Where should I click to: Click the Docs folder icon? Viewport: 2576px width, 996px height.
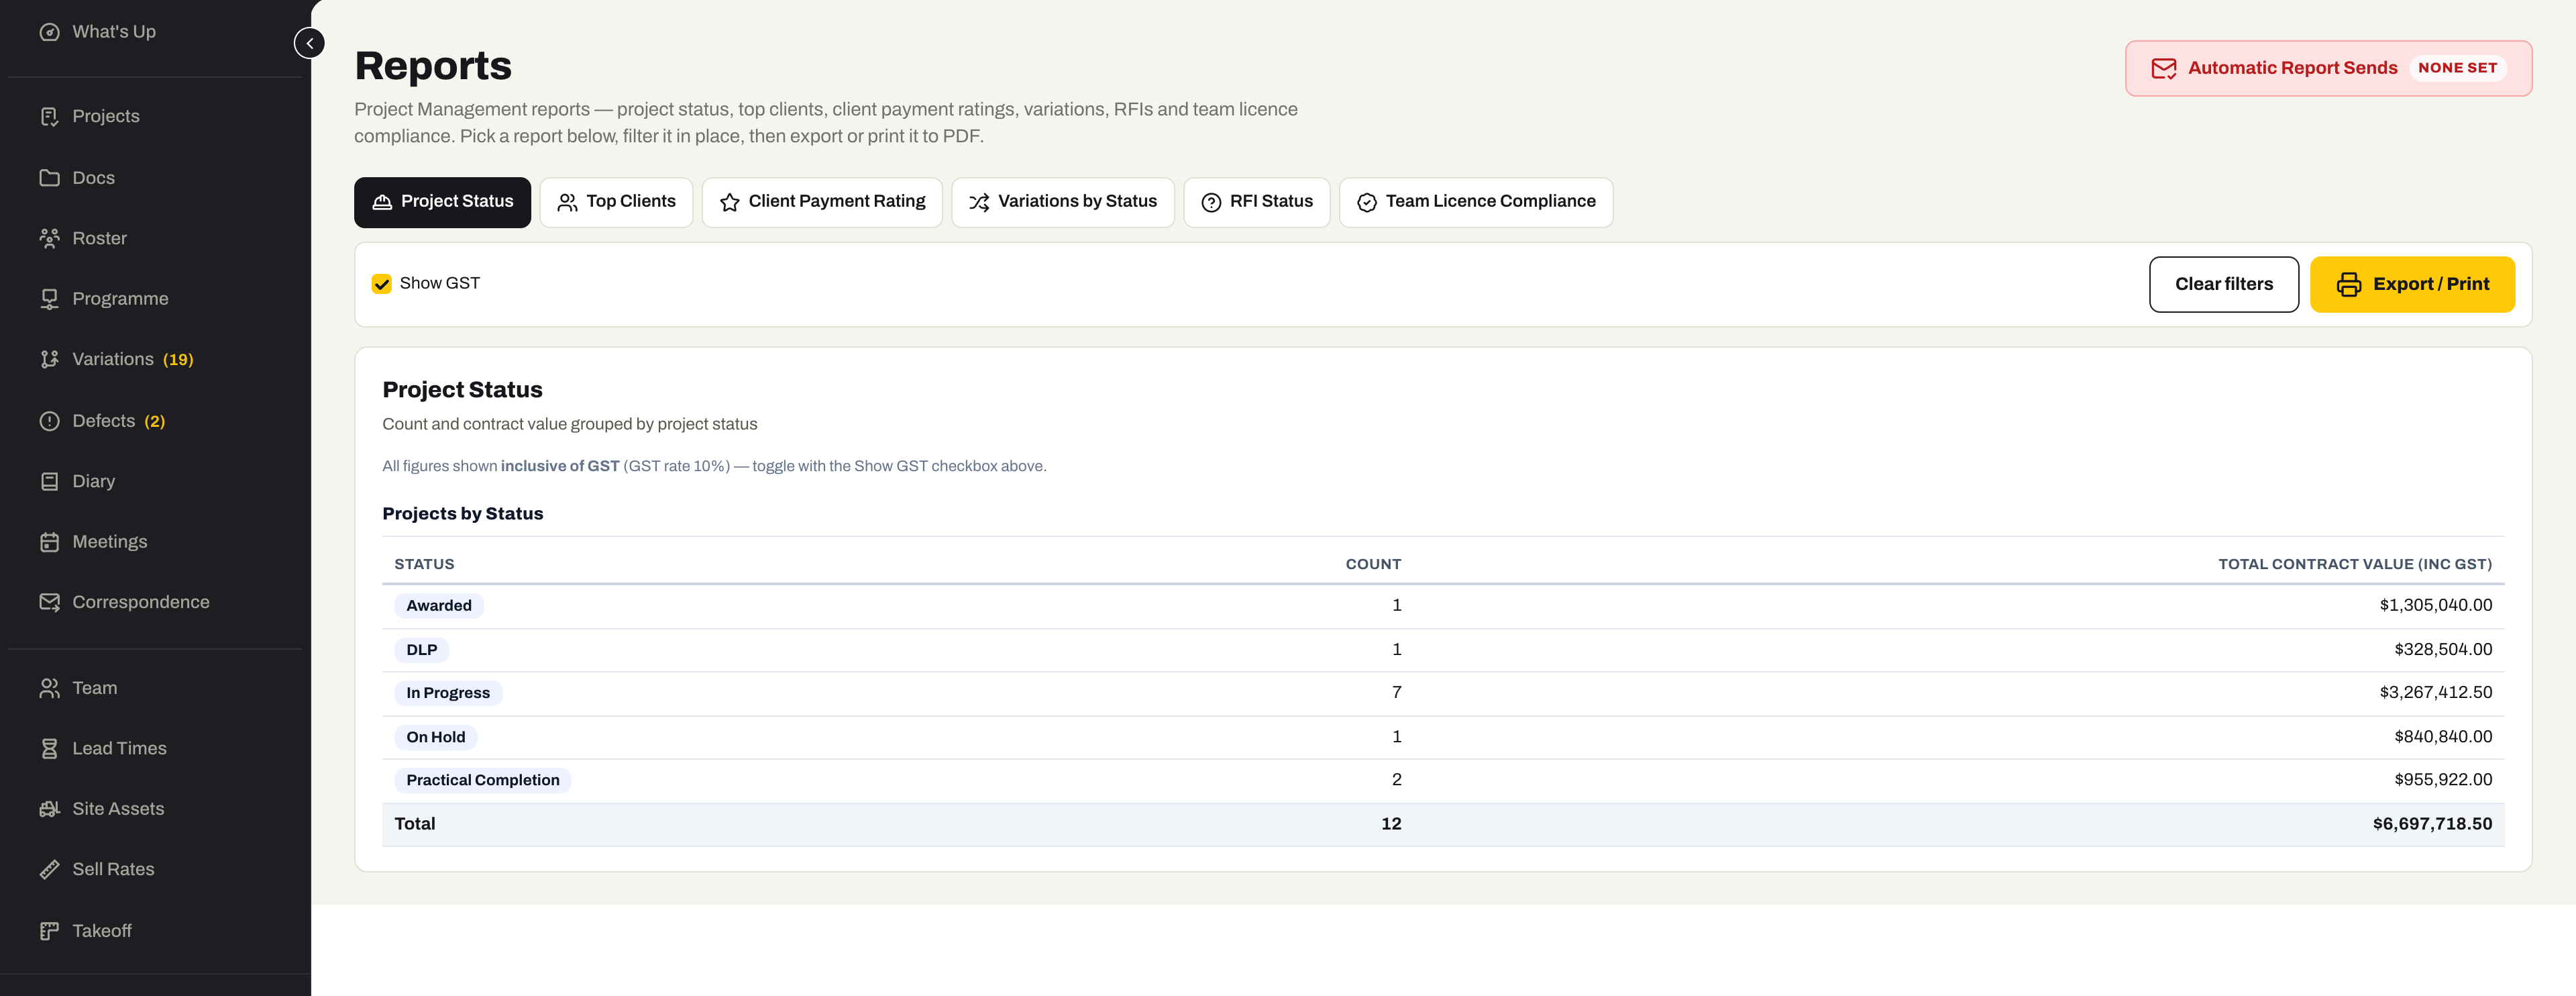[49, 178]
